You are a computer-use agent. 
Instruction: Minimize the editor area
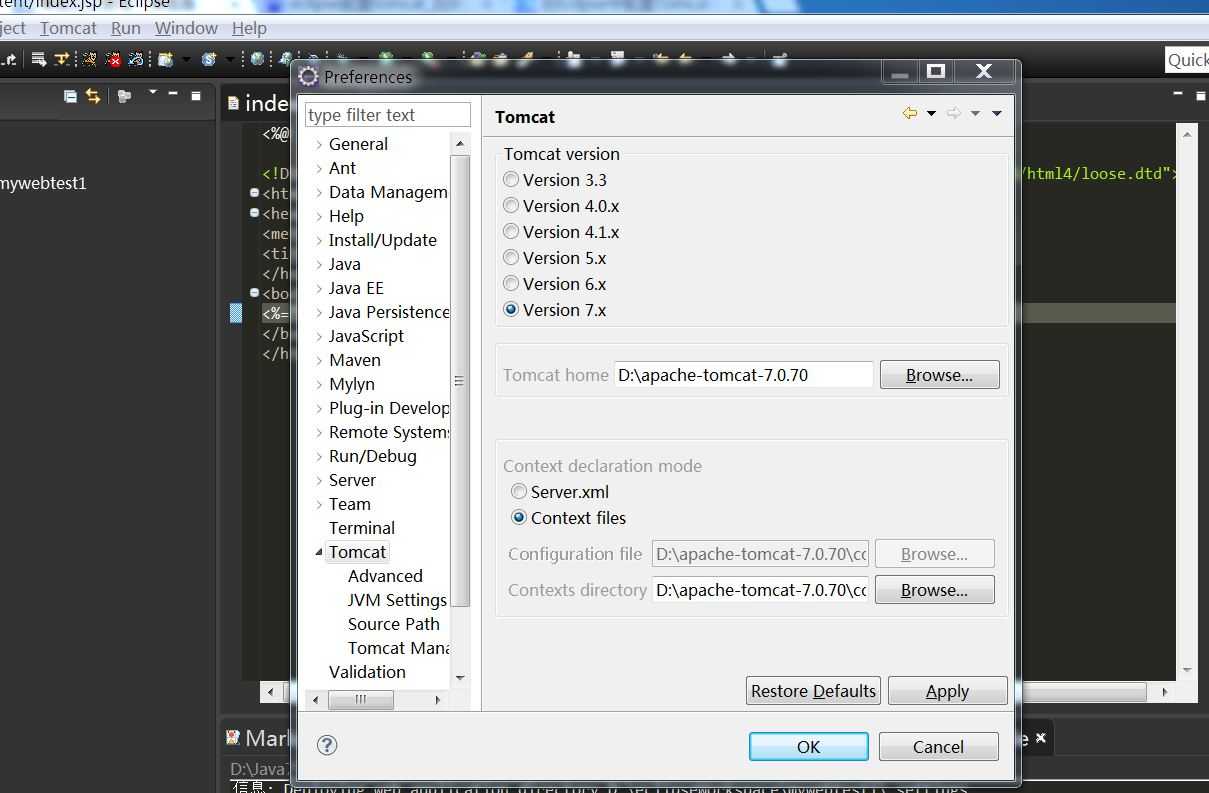pos(1176,94)
